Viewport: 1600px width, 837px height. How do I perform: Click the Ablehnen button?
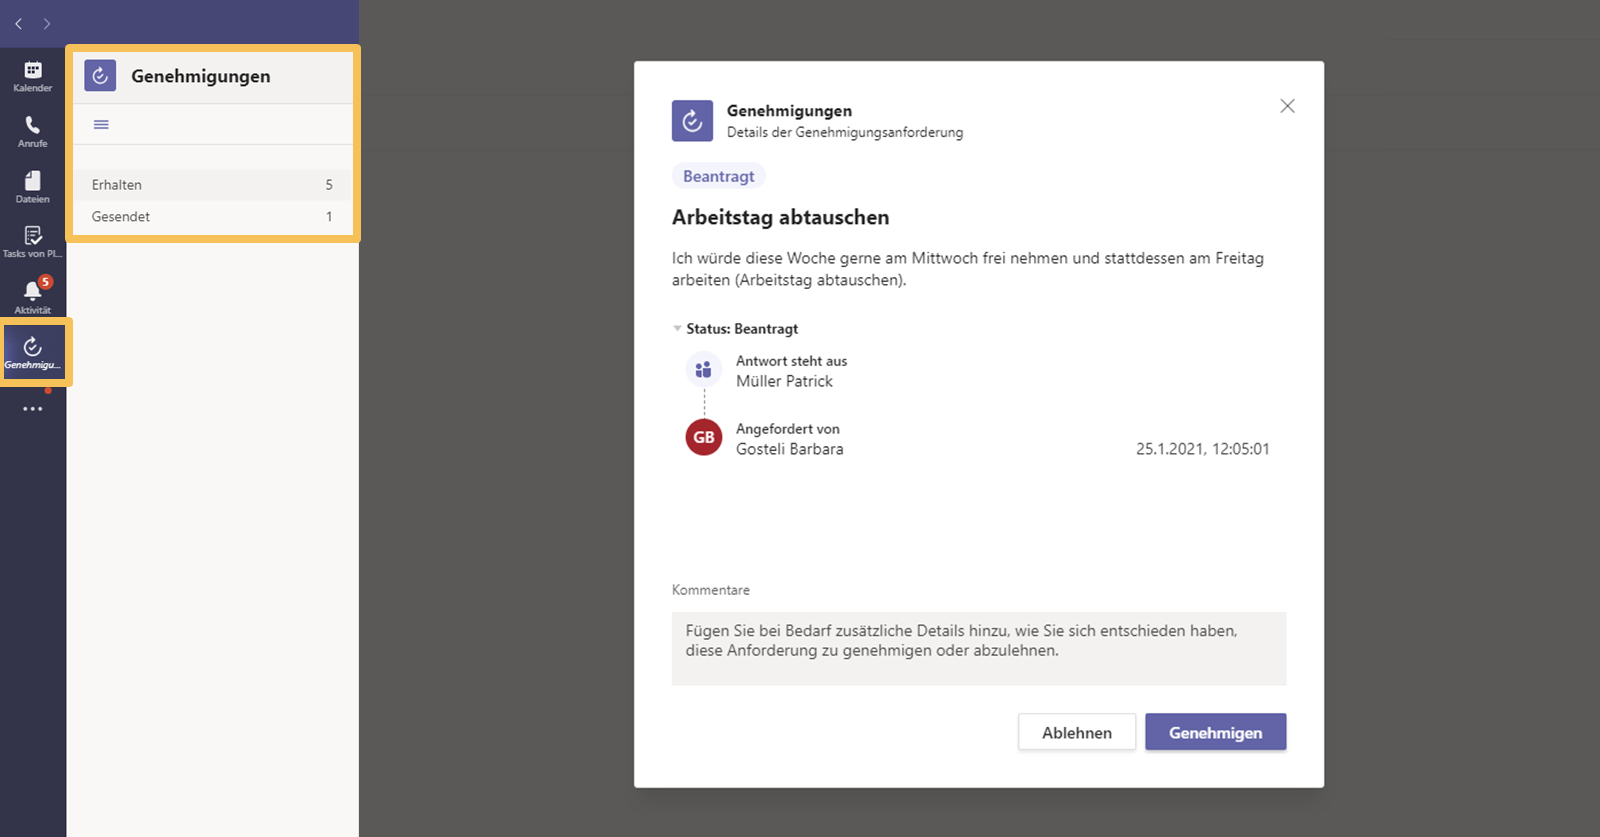pyautogui.click(x=1076, y=732)
